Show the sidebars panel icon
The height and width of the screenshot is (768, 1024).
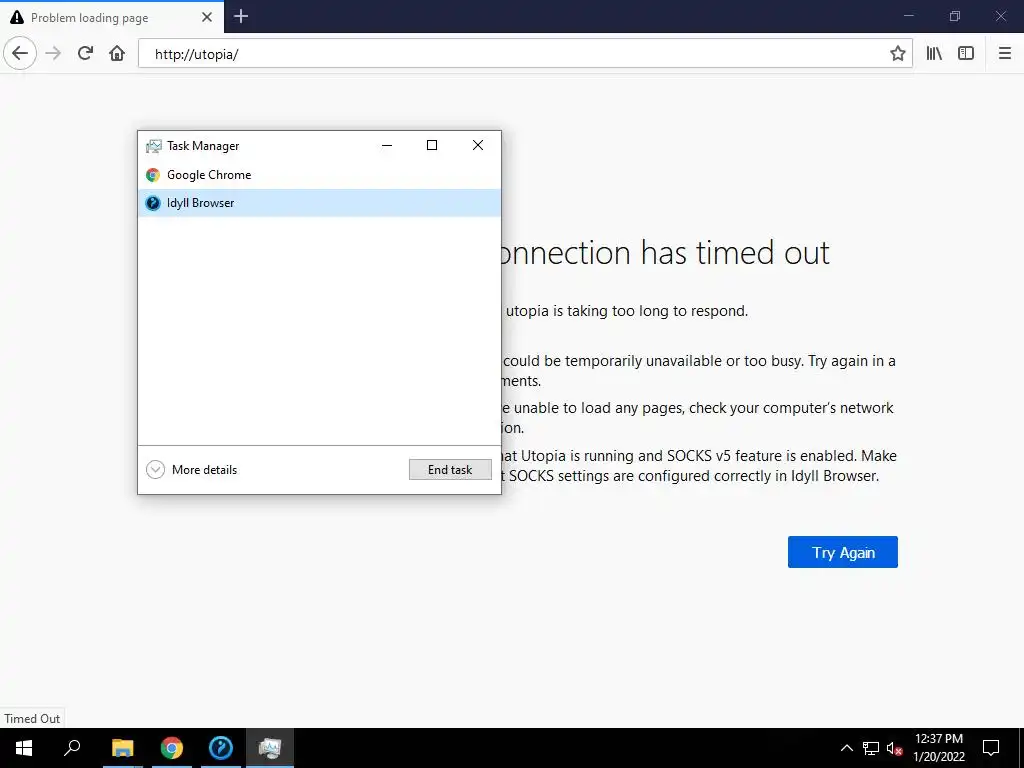pyautogui.click(x=966, y=54)
